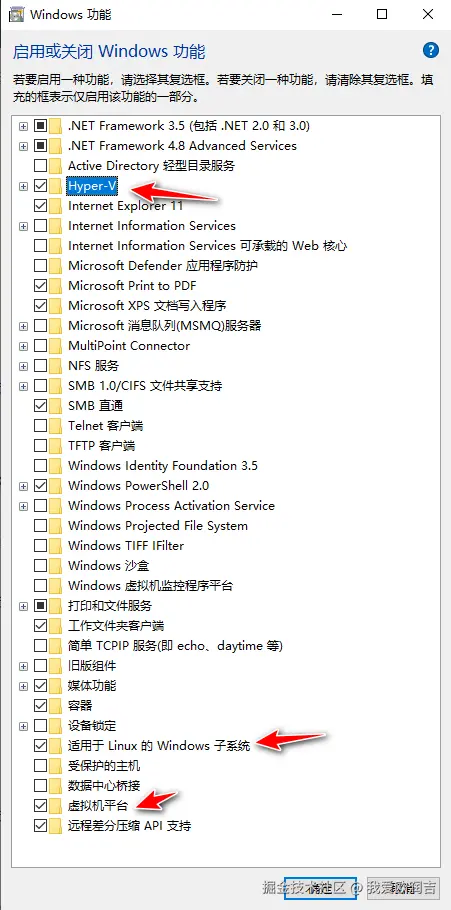The image size is (451, 910).
Task: Maximize the Windows 功能 window
Action: pyautogui.click(x=381, y=15)
